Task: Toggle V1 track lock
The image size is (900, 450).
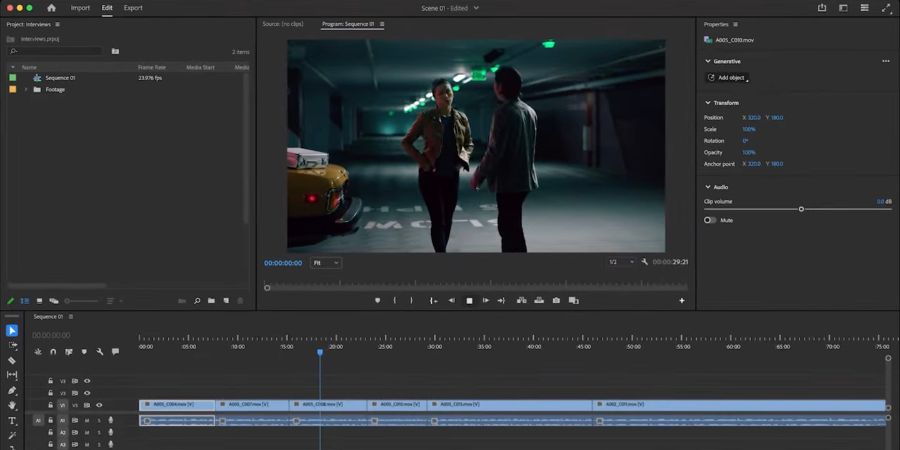Action: coord(51,405)
